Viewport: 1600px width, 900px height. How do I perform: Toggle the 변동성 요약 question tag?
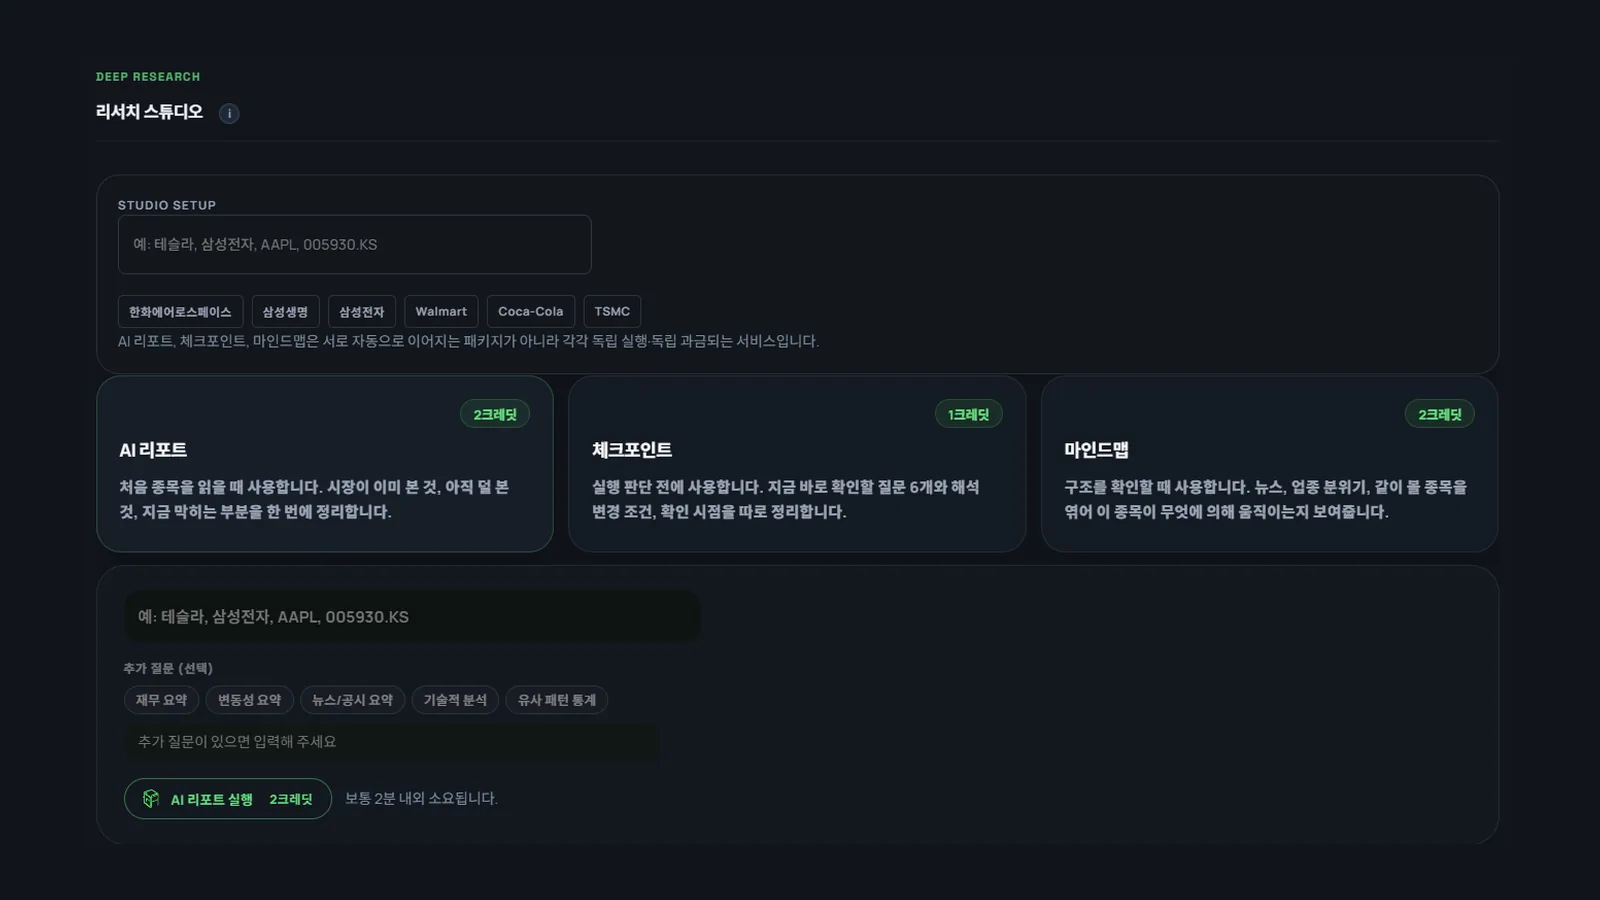pyautogui.click(x=250, y=700)
